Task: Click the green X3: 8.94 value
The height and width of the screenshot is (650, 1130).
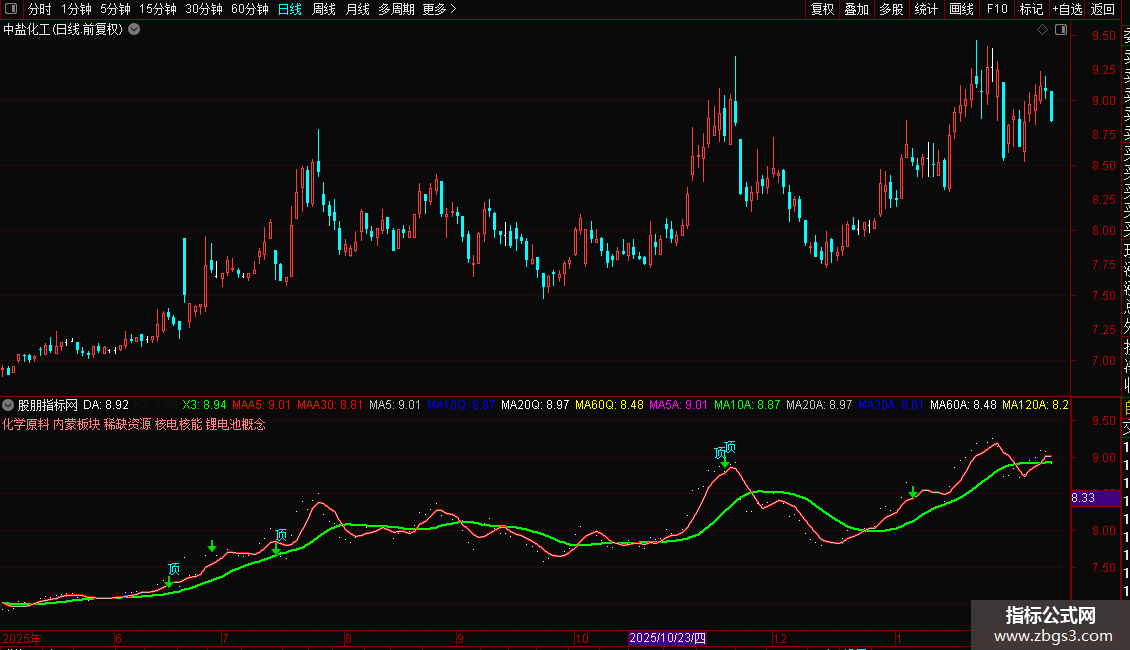Action: click(x=205, y=405)
